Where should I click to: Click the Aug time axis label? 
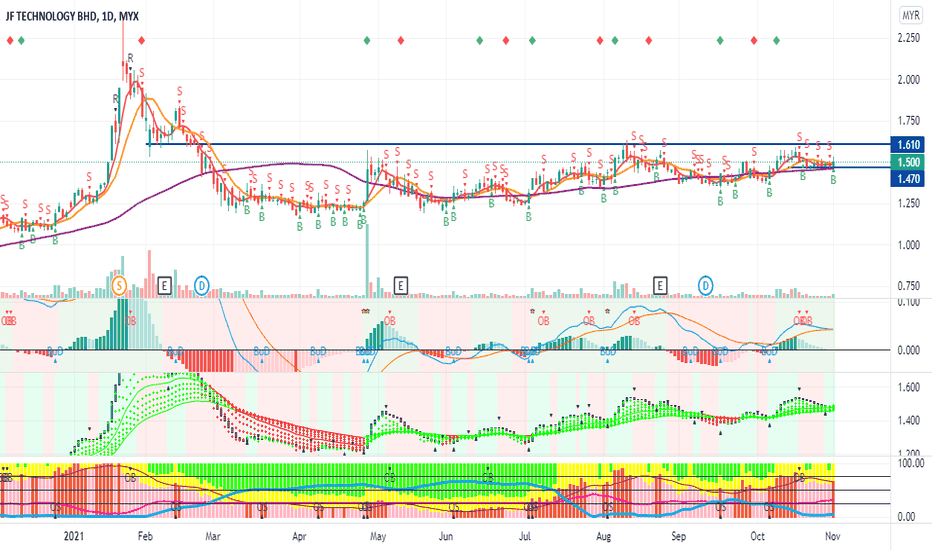pyautogui.click(x=603, y=536)
